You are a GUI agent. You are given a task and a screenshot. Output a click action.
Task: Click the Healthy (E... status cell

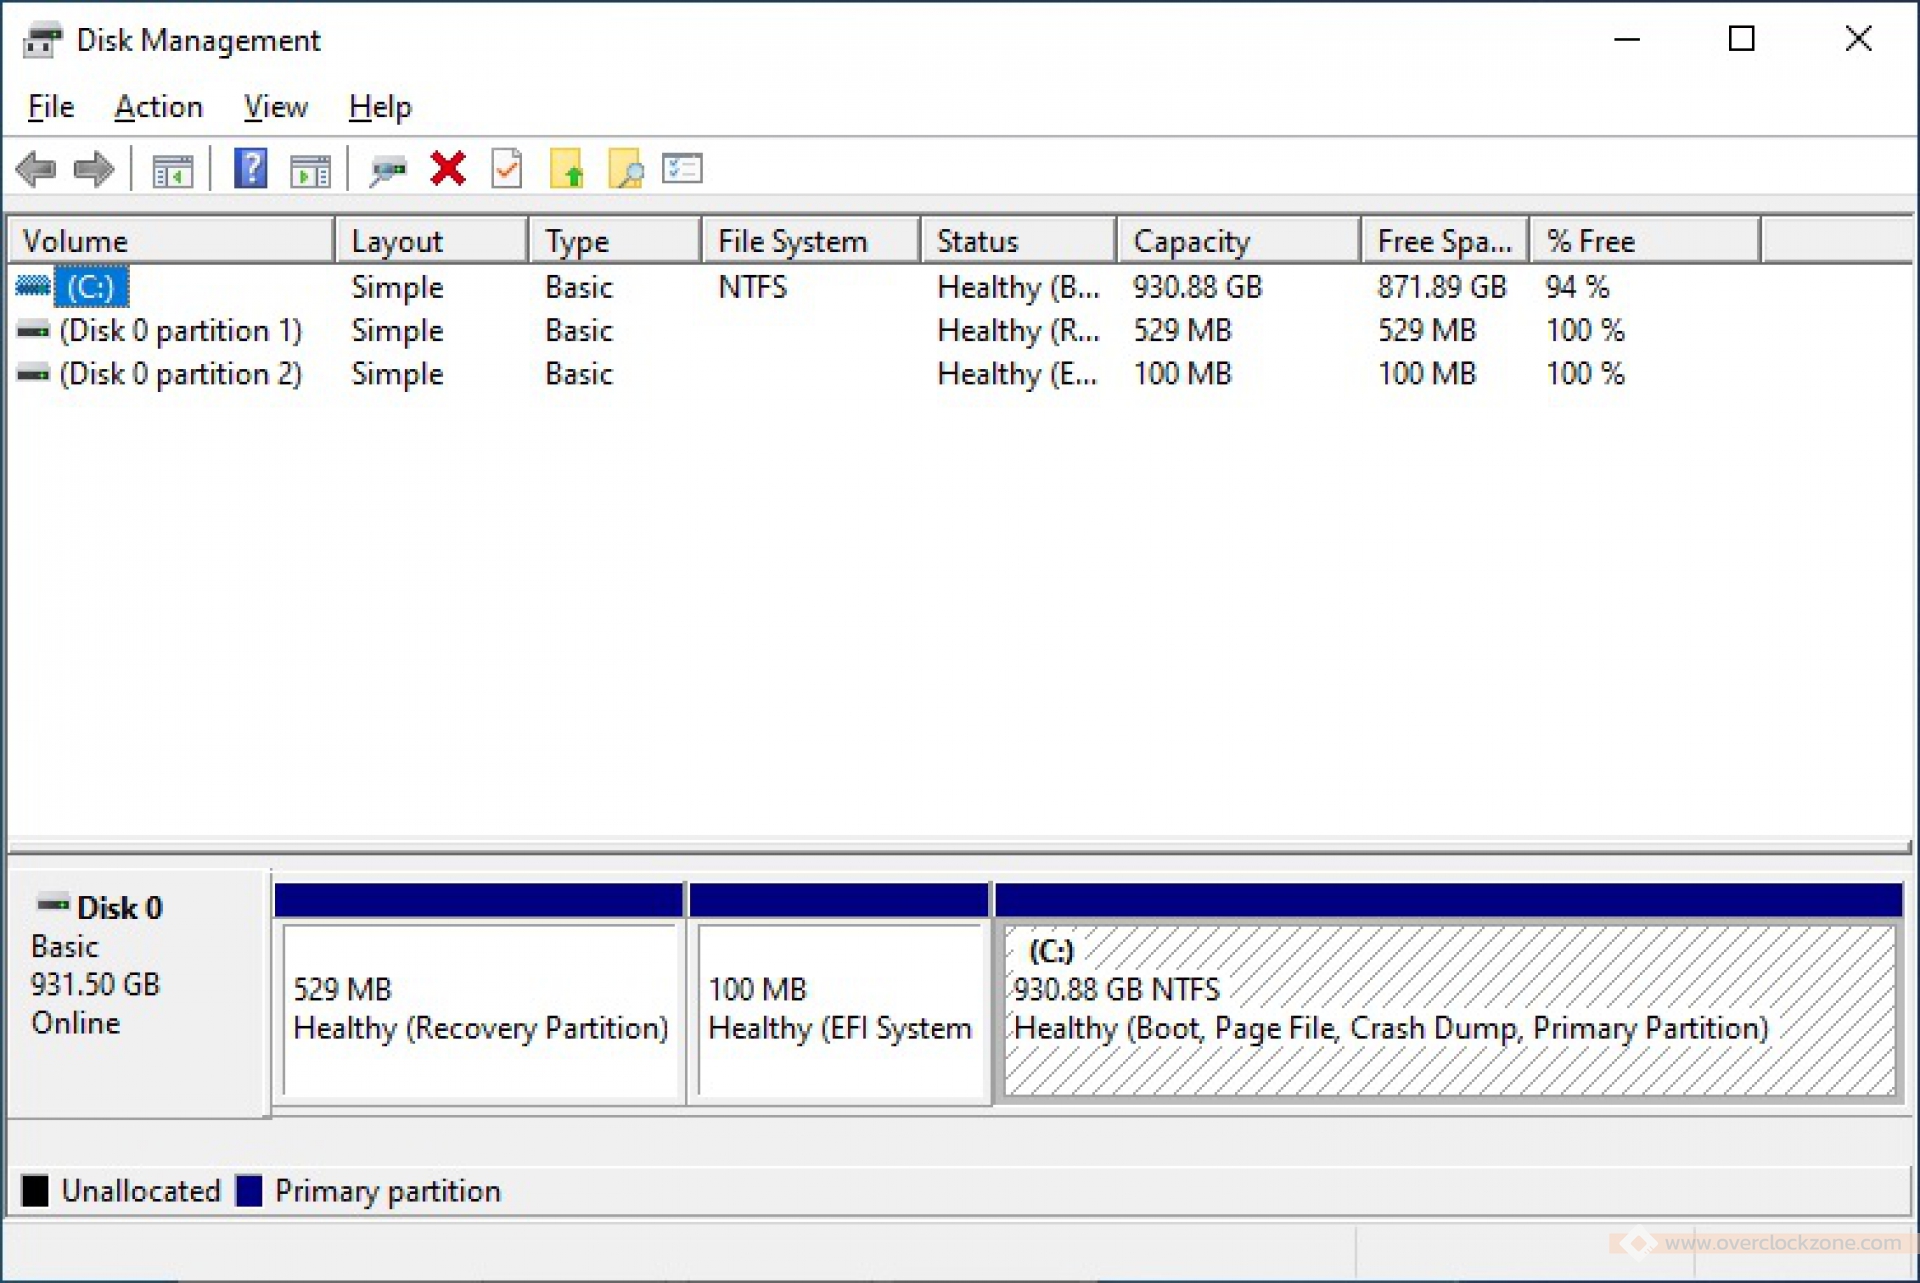coord(1018,373)
